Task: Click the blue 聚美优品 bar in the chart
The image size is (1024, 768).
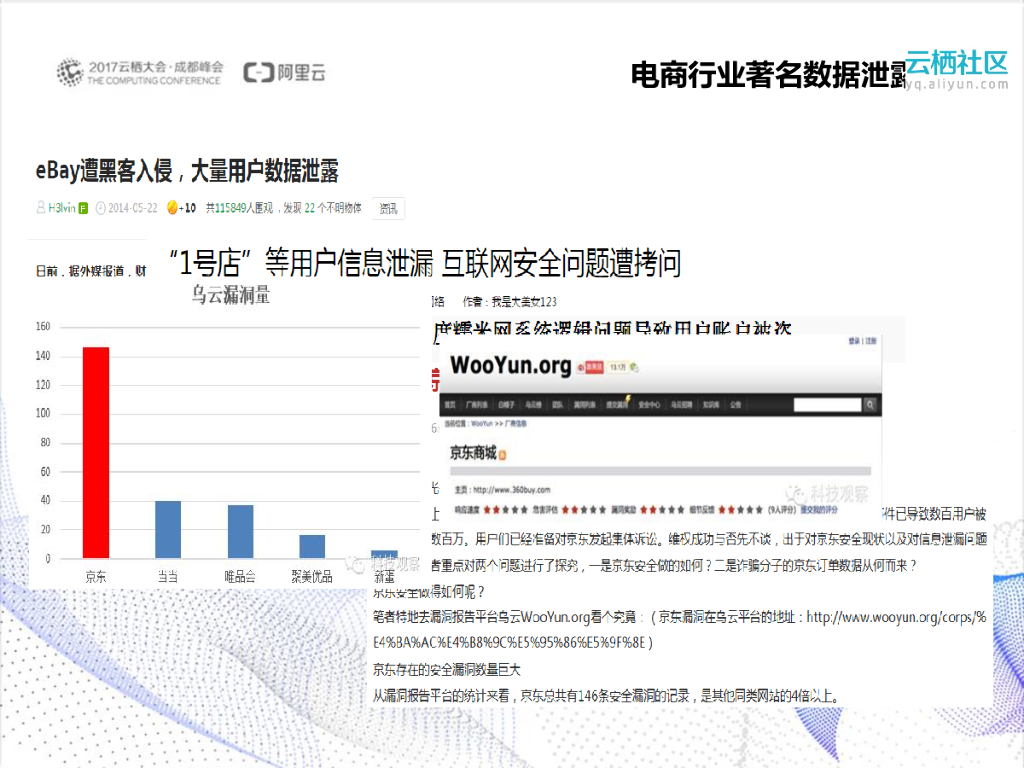Action: click(x=312, y=546)
